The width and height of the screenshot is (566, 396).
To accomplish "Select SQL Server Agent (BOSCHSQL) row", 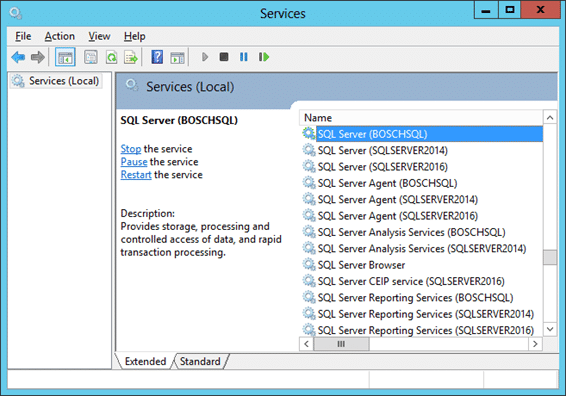I will pos(422,183).
